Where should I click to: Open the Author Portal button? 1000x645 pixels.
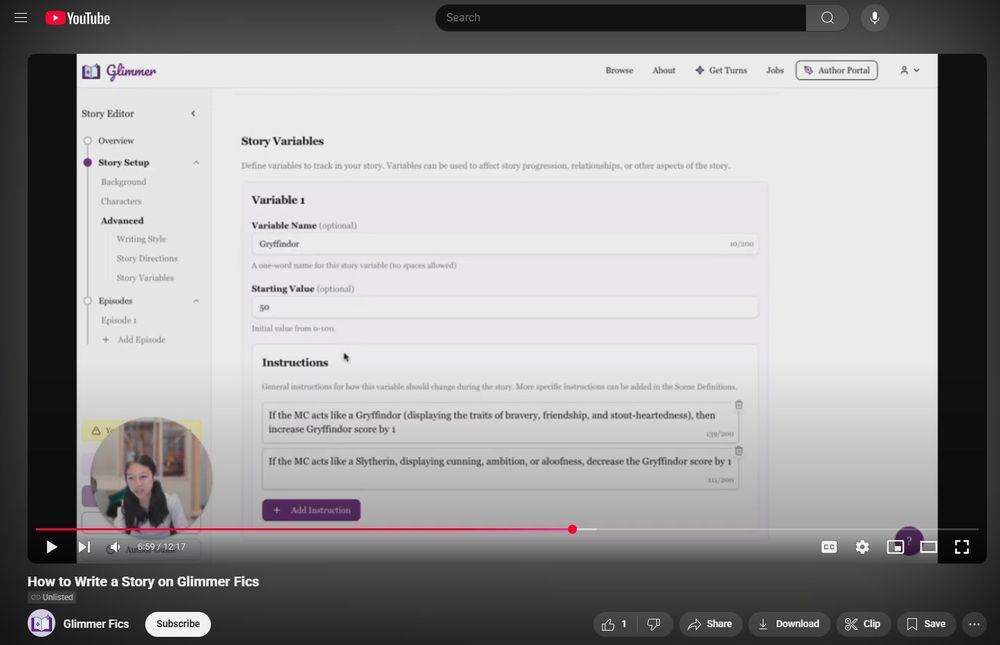click(837, 70)
